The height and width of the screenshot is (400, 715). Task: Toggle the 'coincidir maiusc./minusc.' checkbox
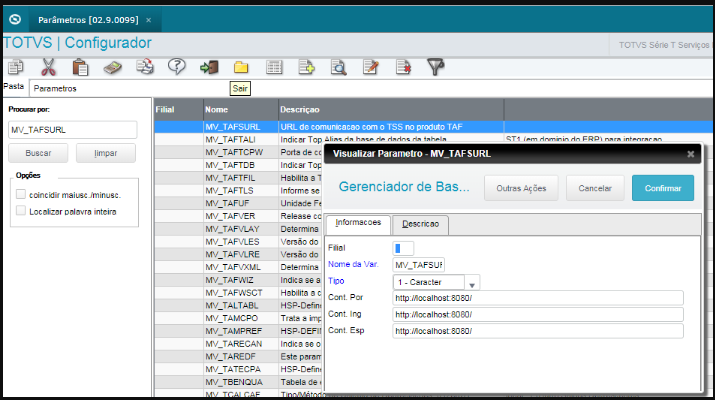pyautogui.click(x=21, y=194)
